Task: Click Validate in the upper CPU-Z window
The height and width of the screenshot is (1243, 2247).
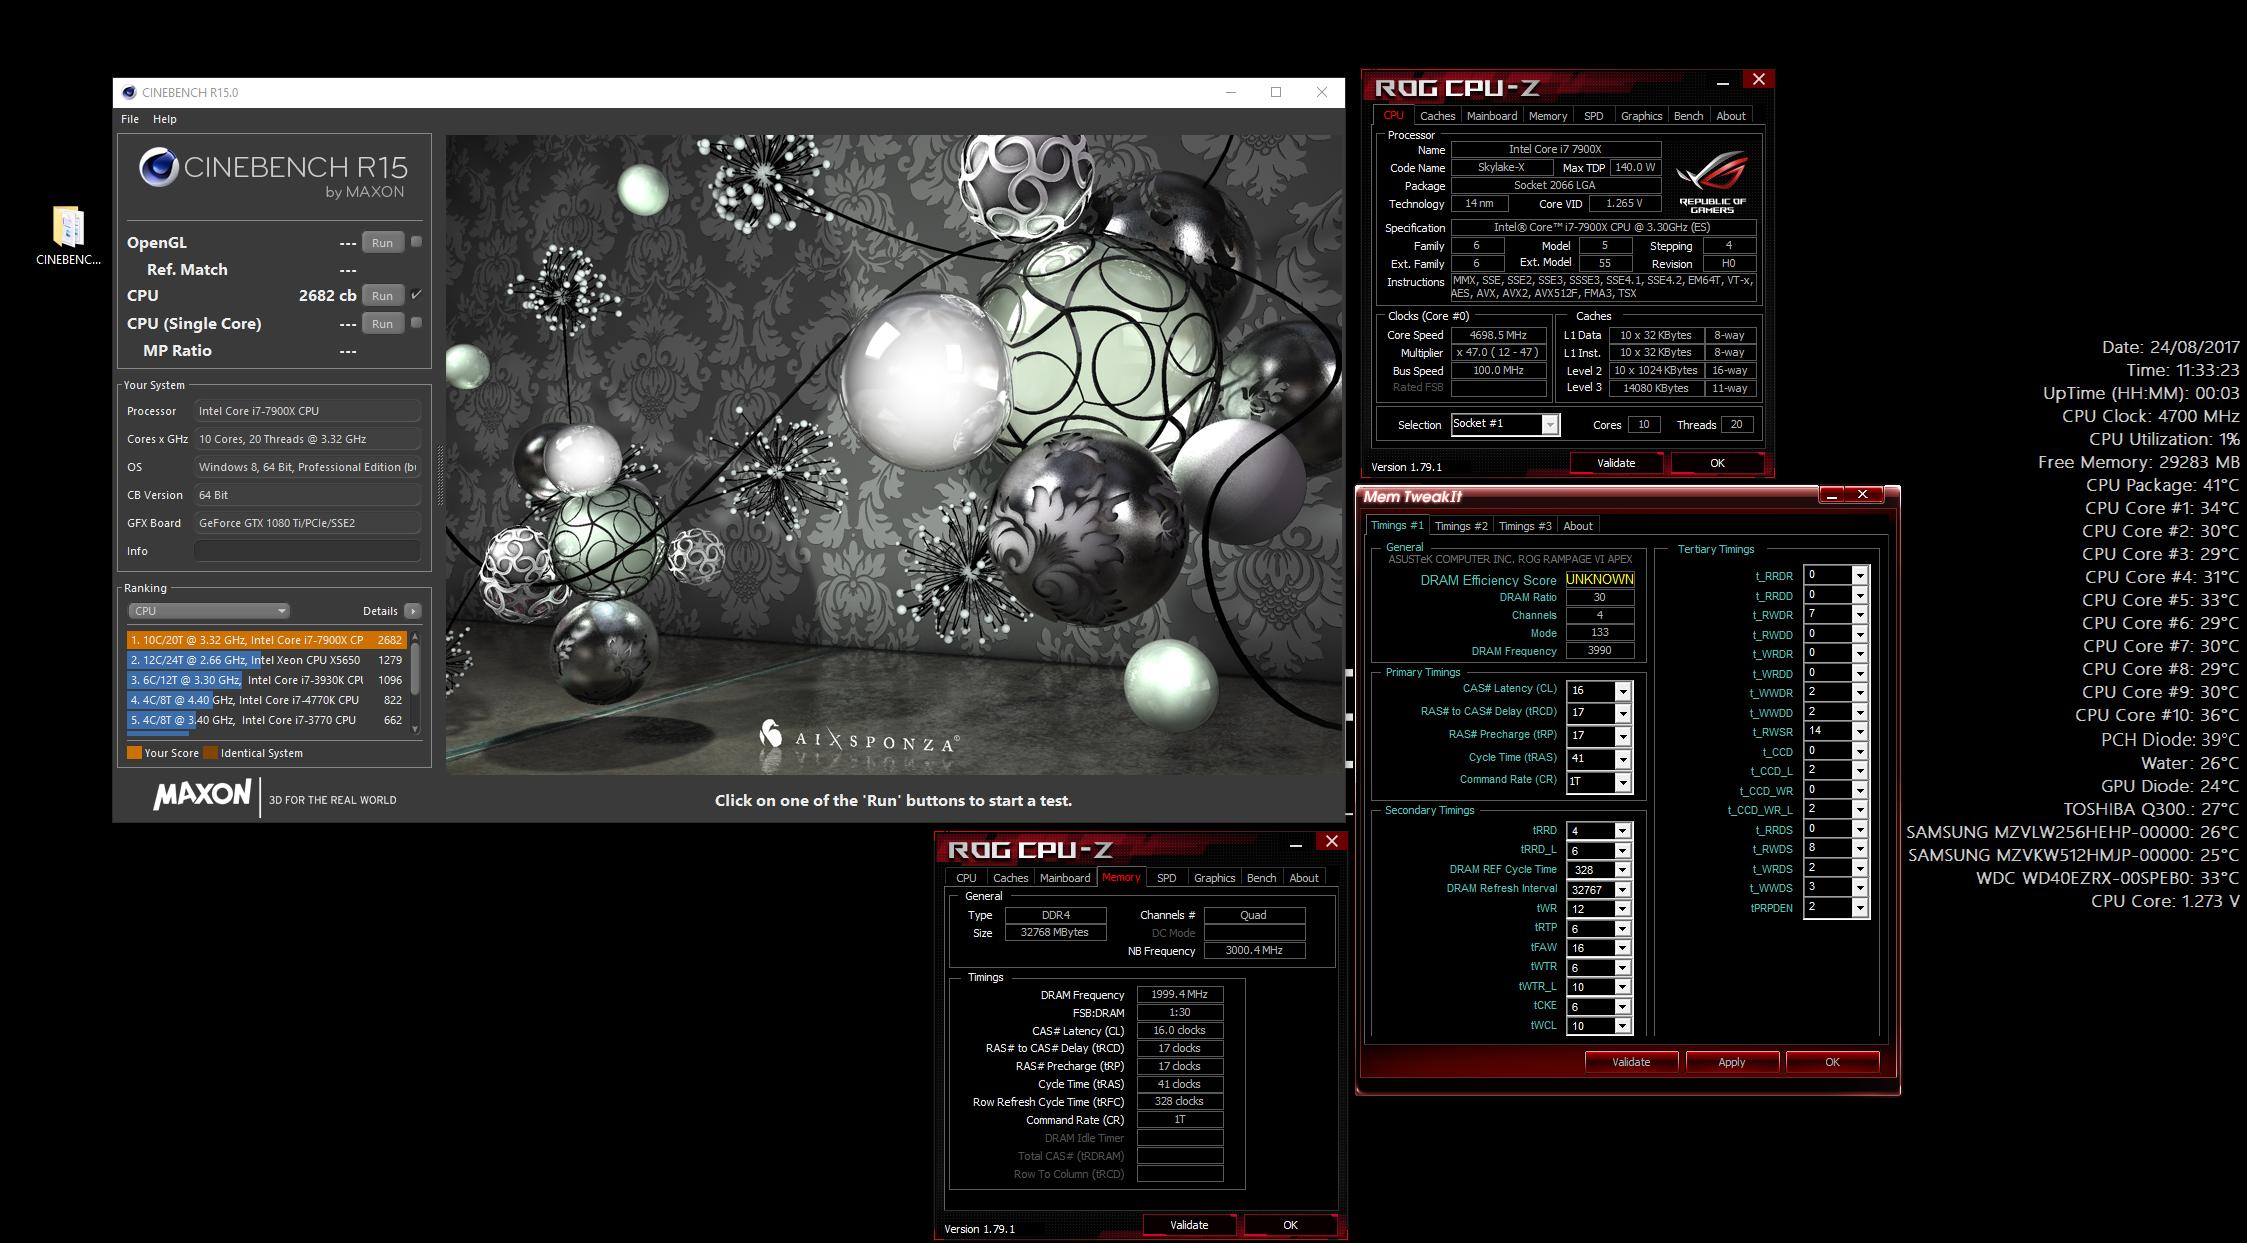Action: tap(1616, 463)
